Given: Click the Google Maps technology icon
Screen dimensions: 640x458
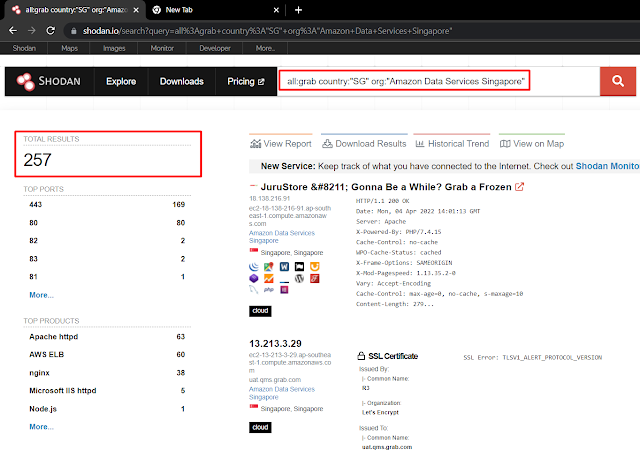Looking at the screenshot, I should pos(269,267).
